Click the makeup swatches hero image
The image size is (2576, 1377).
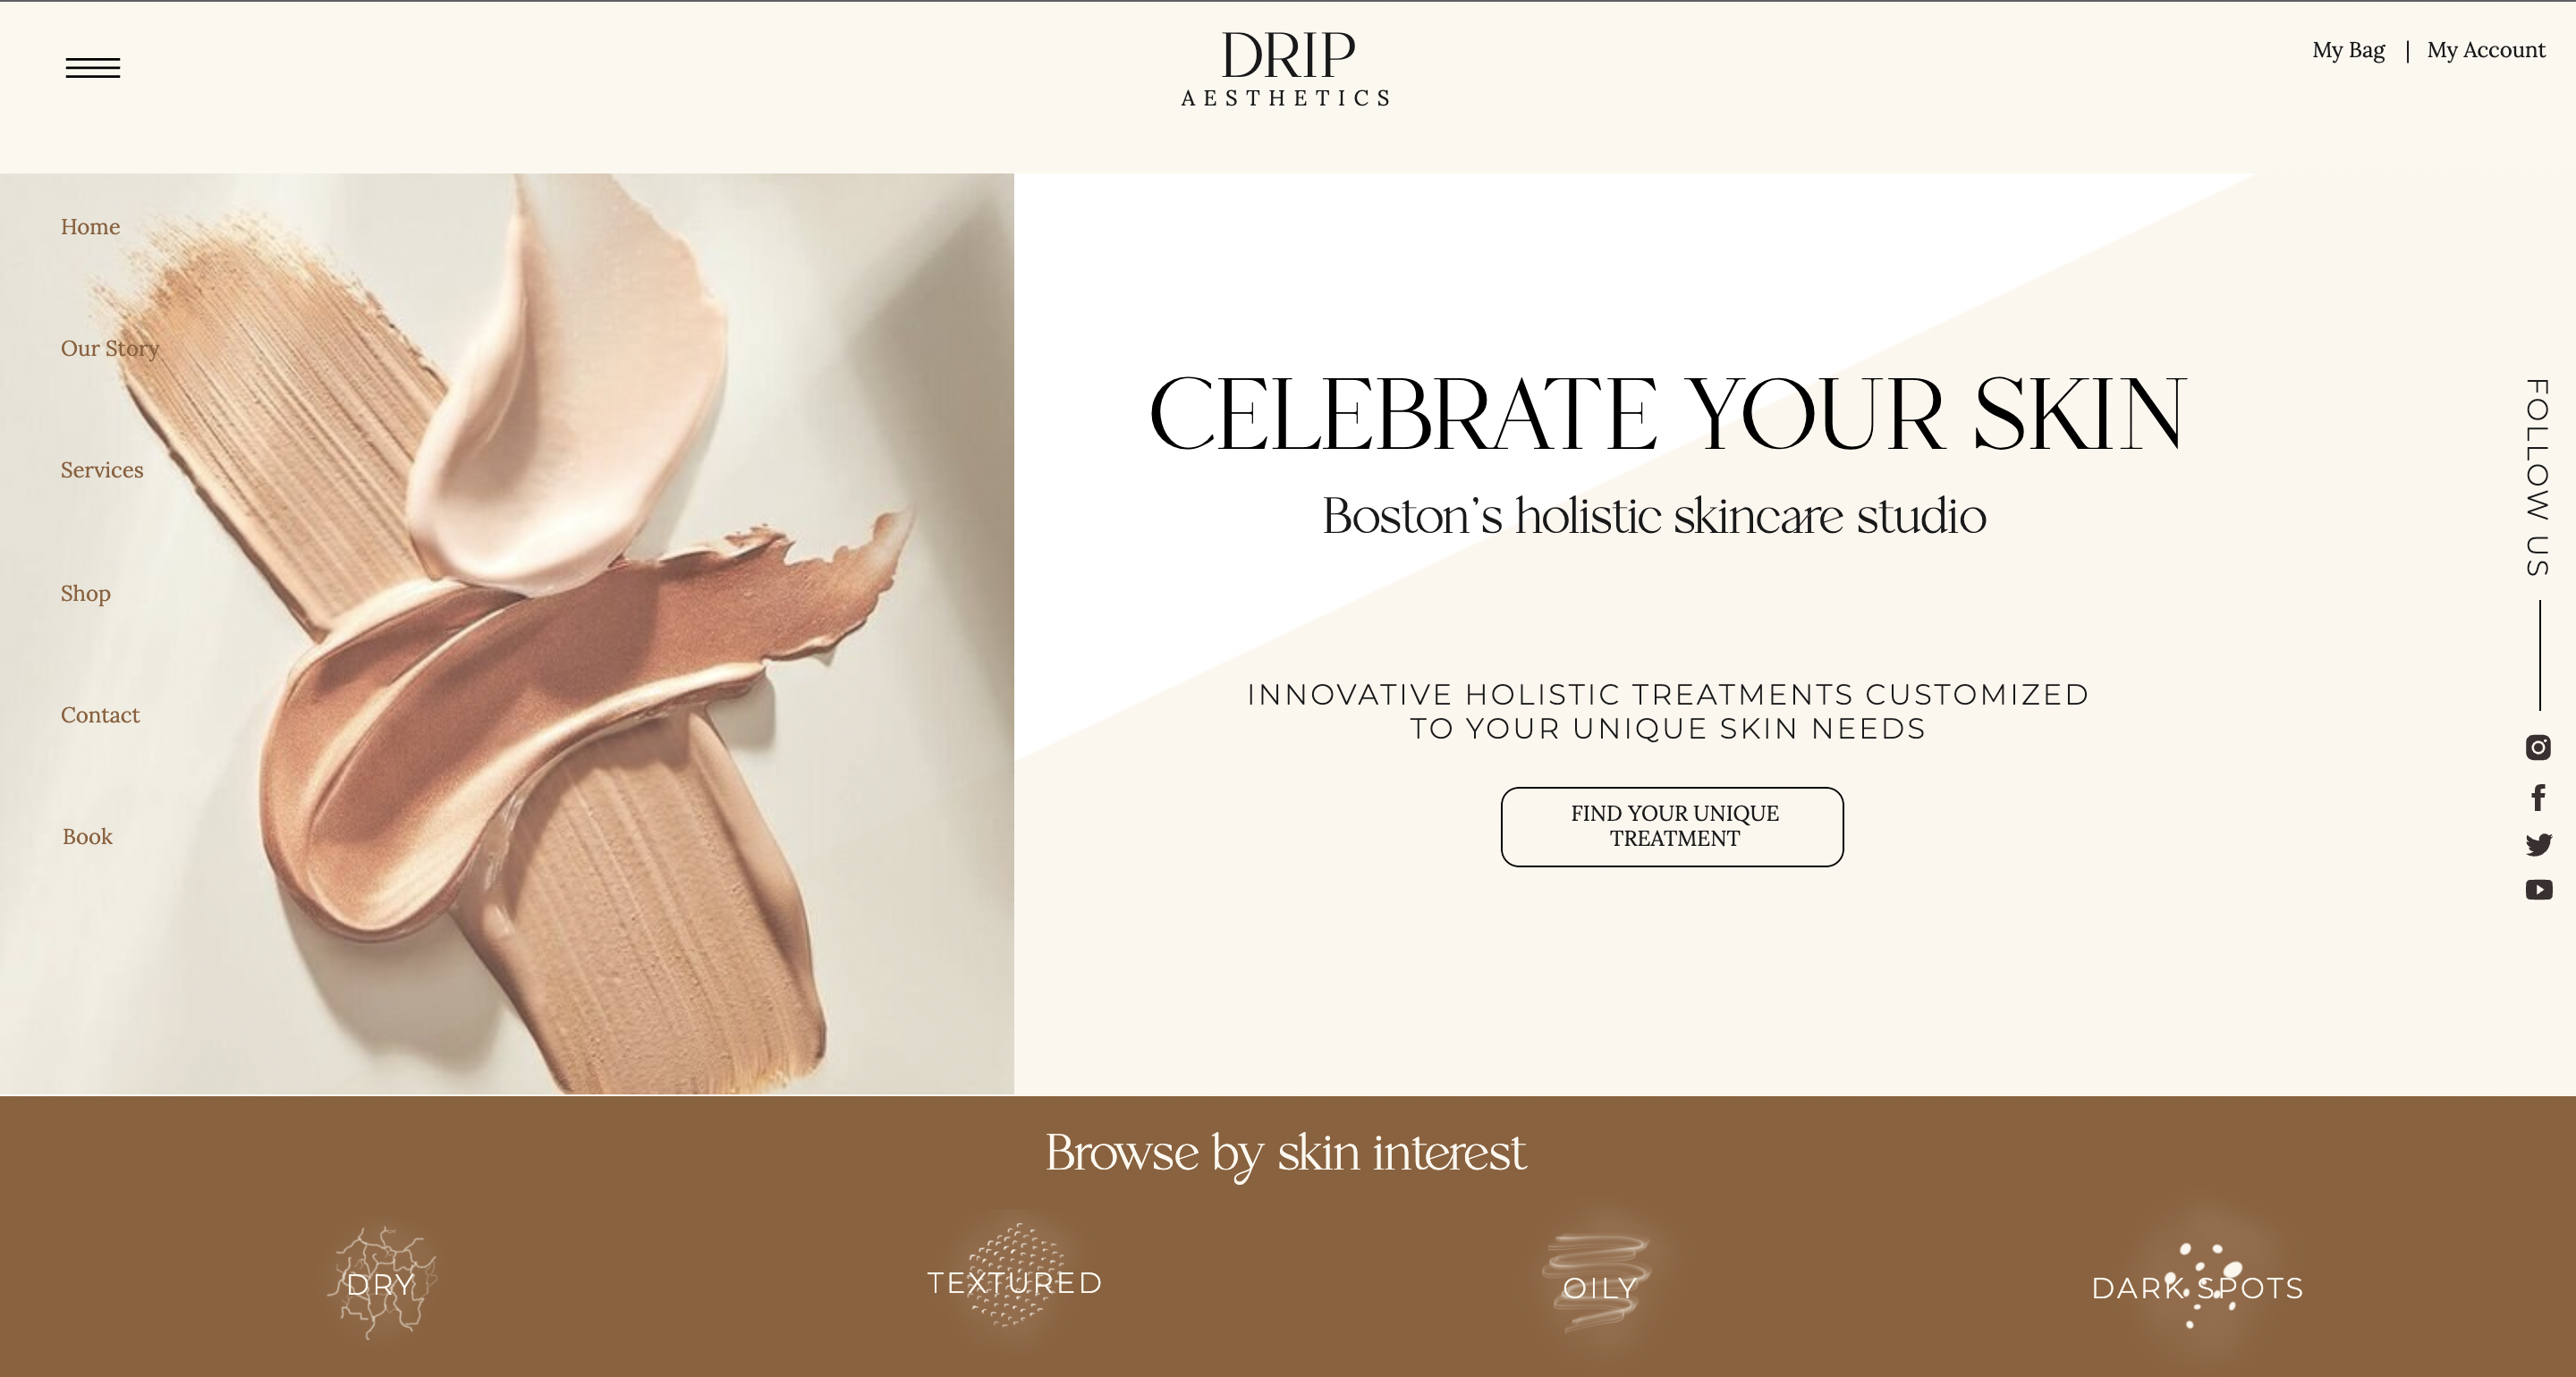coord(507,634)
